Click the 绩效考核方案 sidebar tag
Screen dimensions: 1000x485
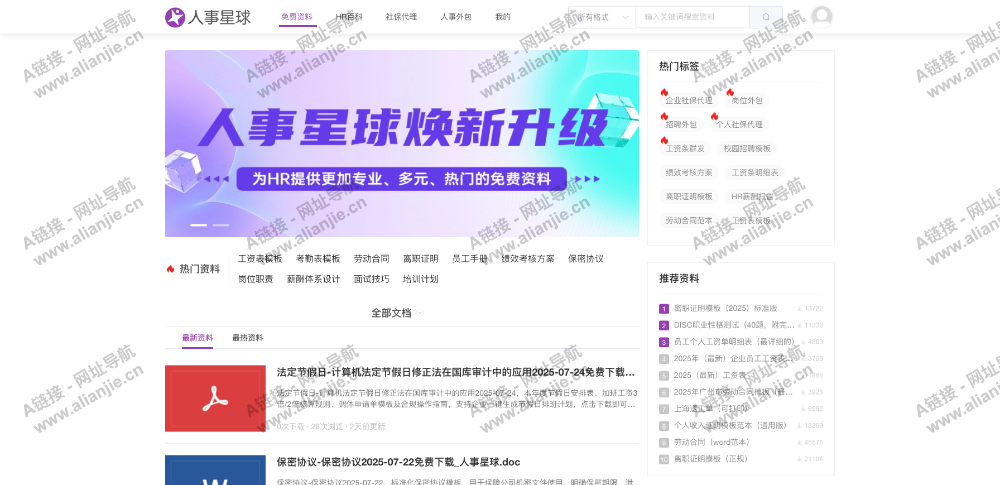689,172
